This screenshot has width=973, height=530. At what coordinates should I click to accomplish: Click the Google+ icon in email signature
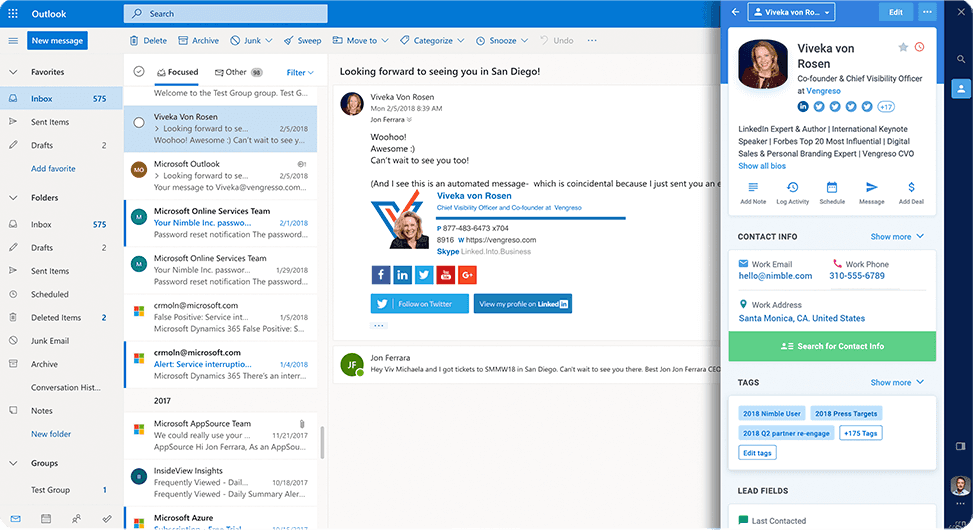[x=467, y=275]
